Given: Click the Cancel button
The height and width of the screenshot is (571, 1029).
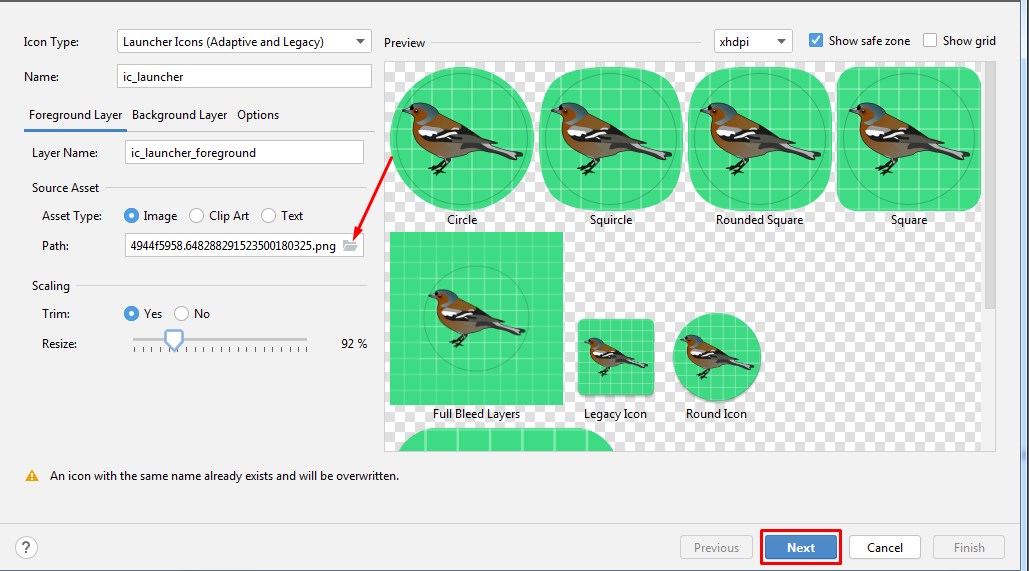Looking at the screenshot, I should [x=885, y=547].
